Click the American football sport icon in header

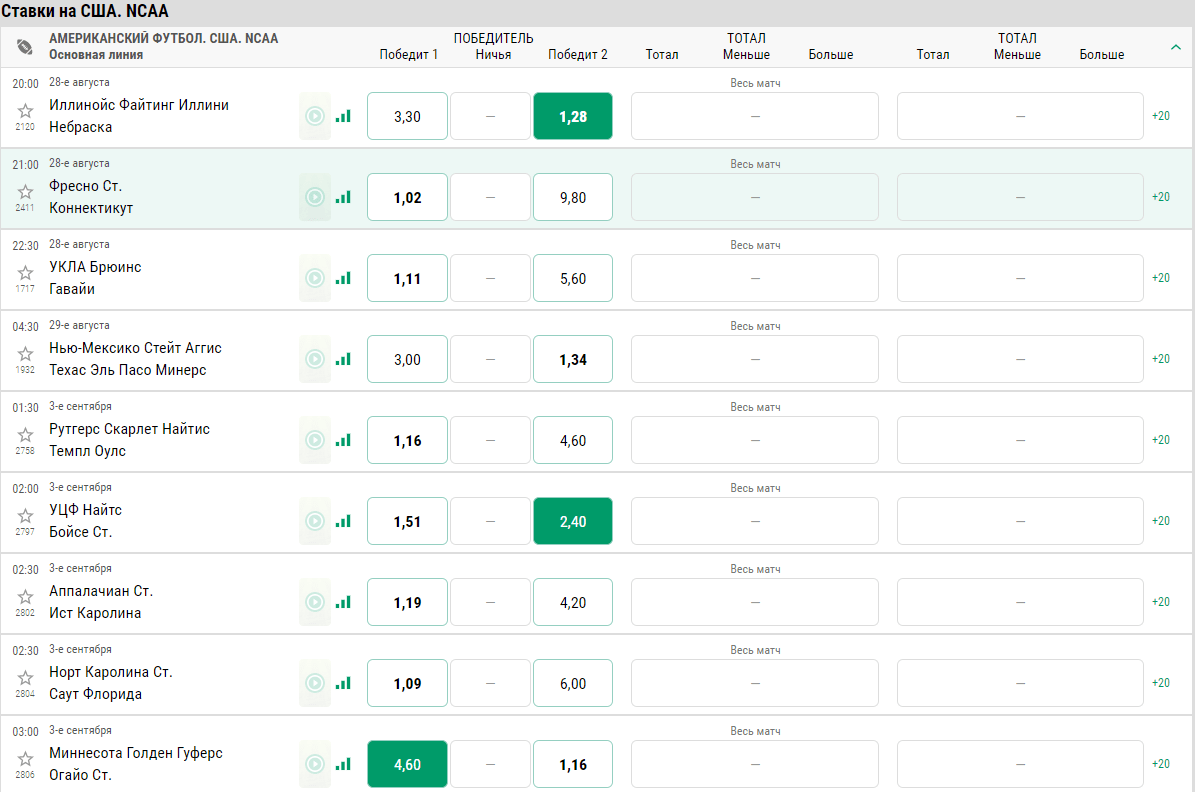24,47
